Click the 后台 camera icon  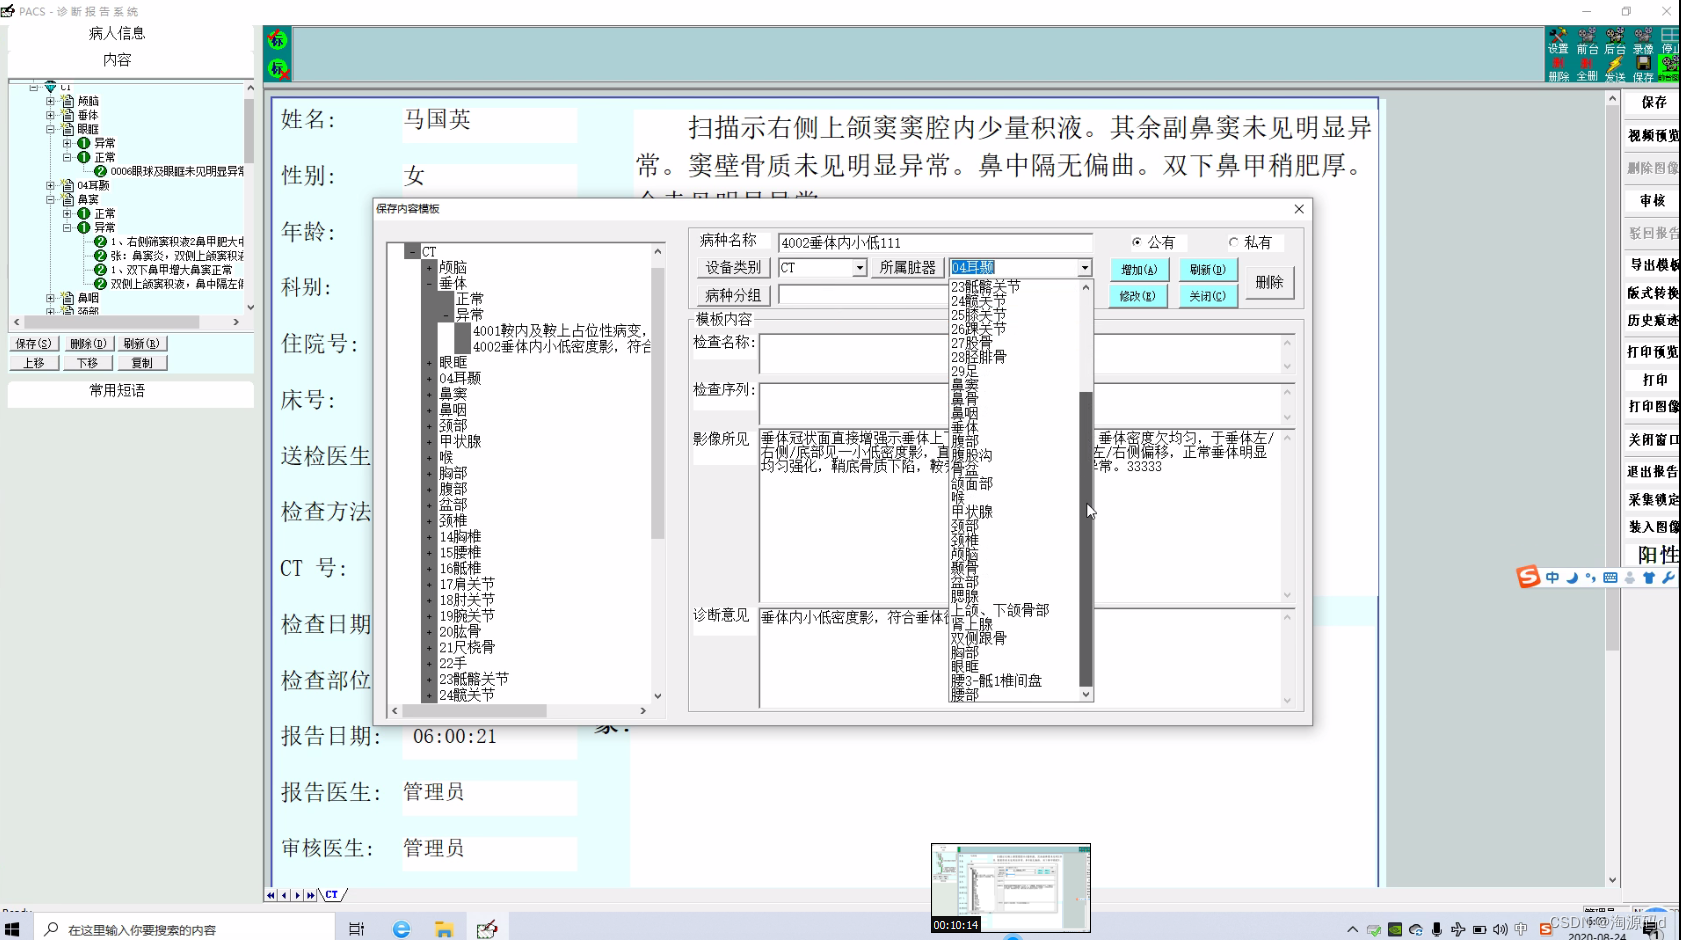[x=1615, y=41]
